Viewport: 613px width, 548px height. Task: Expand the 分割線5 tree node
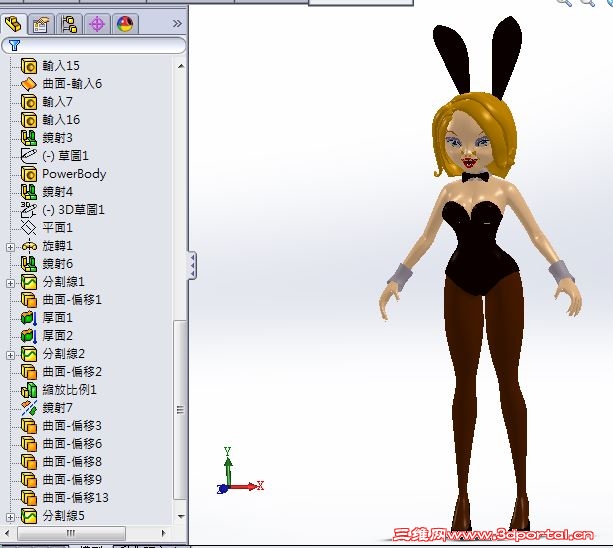coord(11,517)
